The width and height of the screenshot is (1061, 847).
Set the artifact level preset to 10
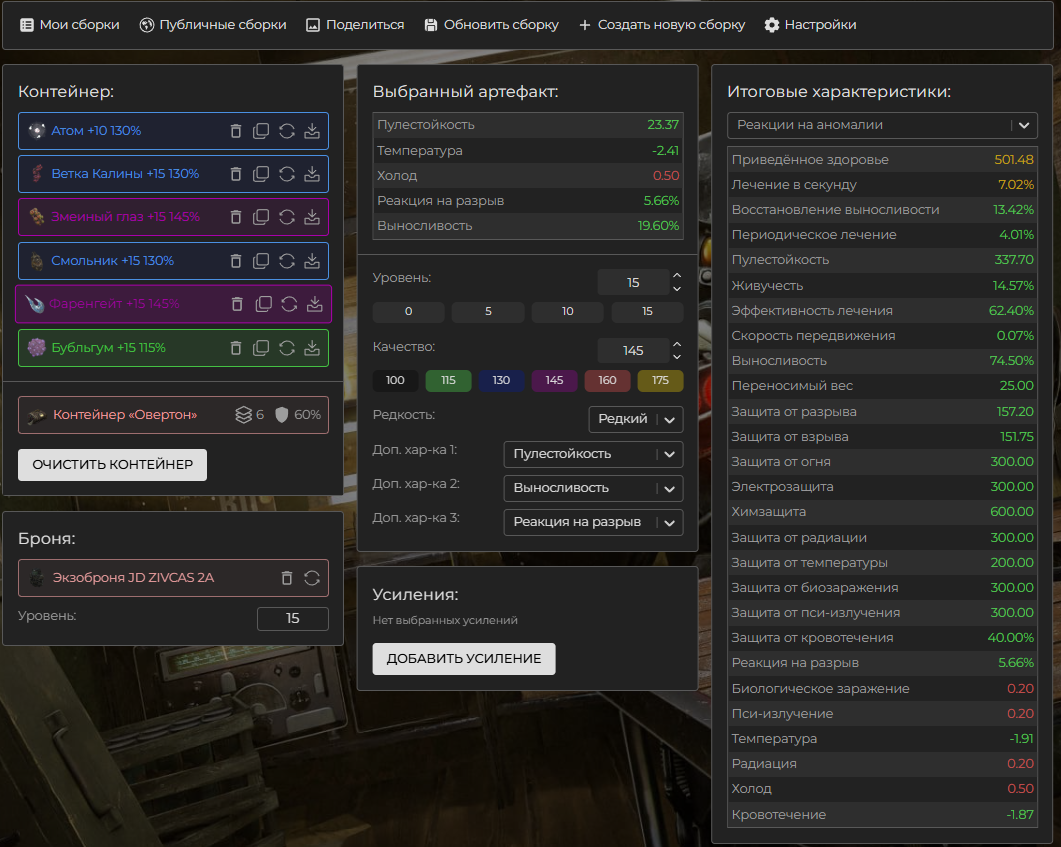point(567,311)
